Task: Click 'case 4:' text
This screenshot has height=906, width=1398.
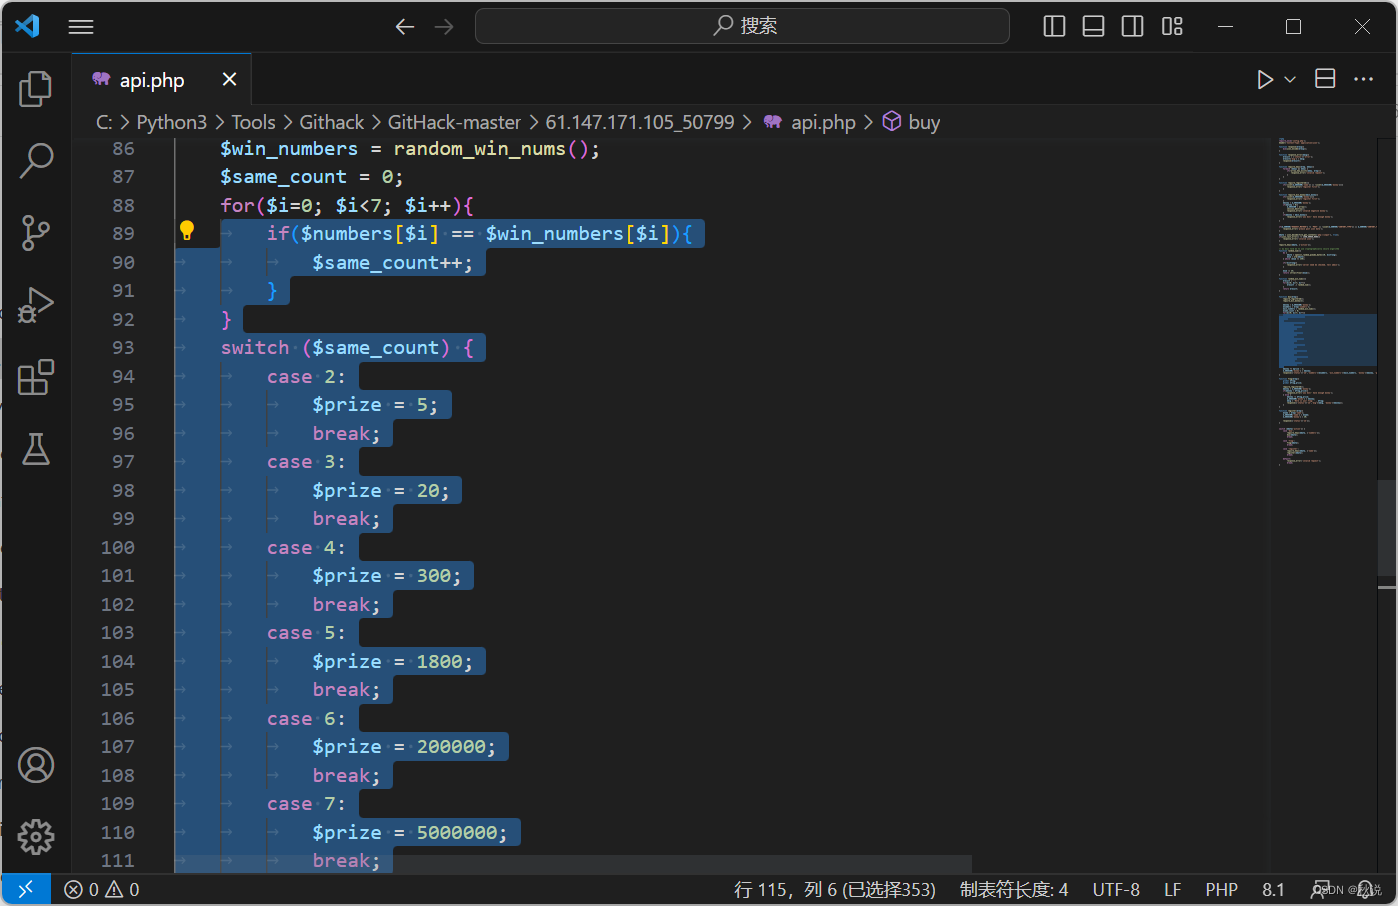Action: coord(306,547)
